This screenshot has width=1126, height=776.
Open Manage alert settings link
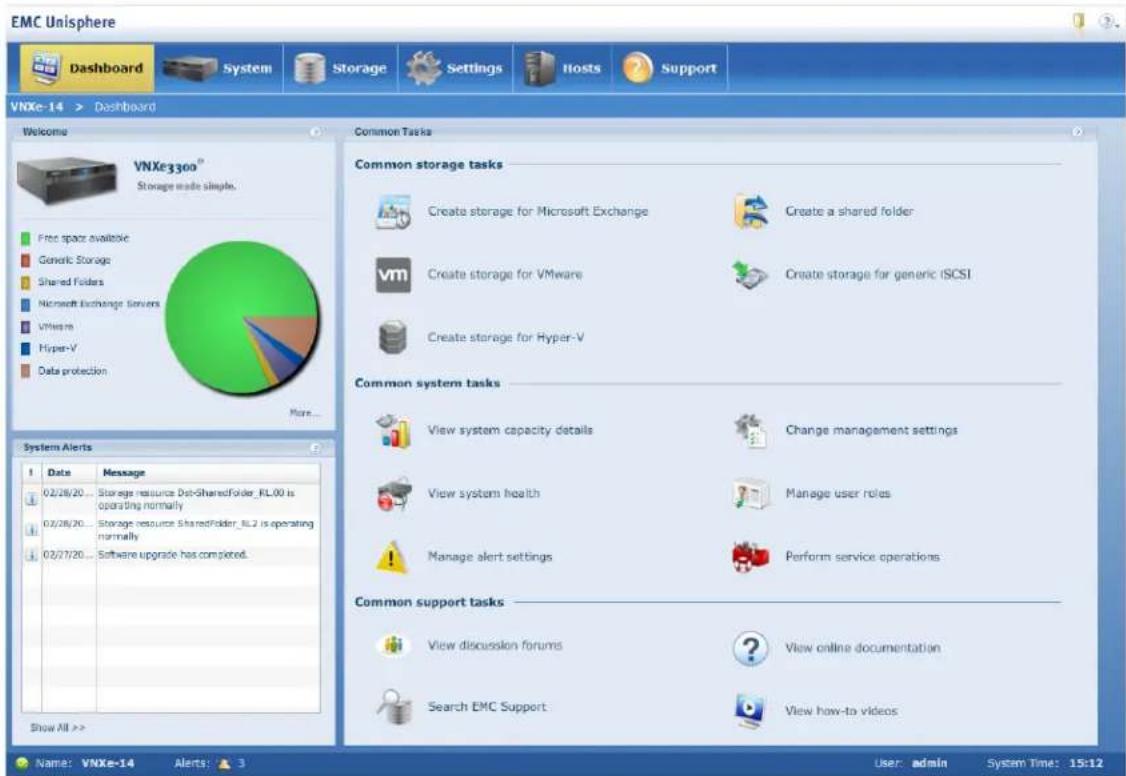490,557
